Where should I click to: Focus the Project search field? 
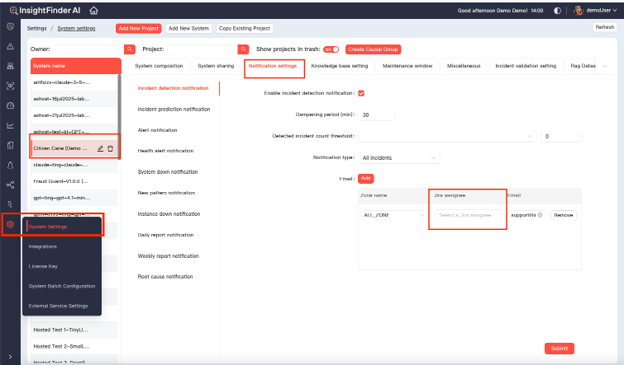click(203, 49)
